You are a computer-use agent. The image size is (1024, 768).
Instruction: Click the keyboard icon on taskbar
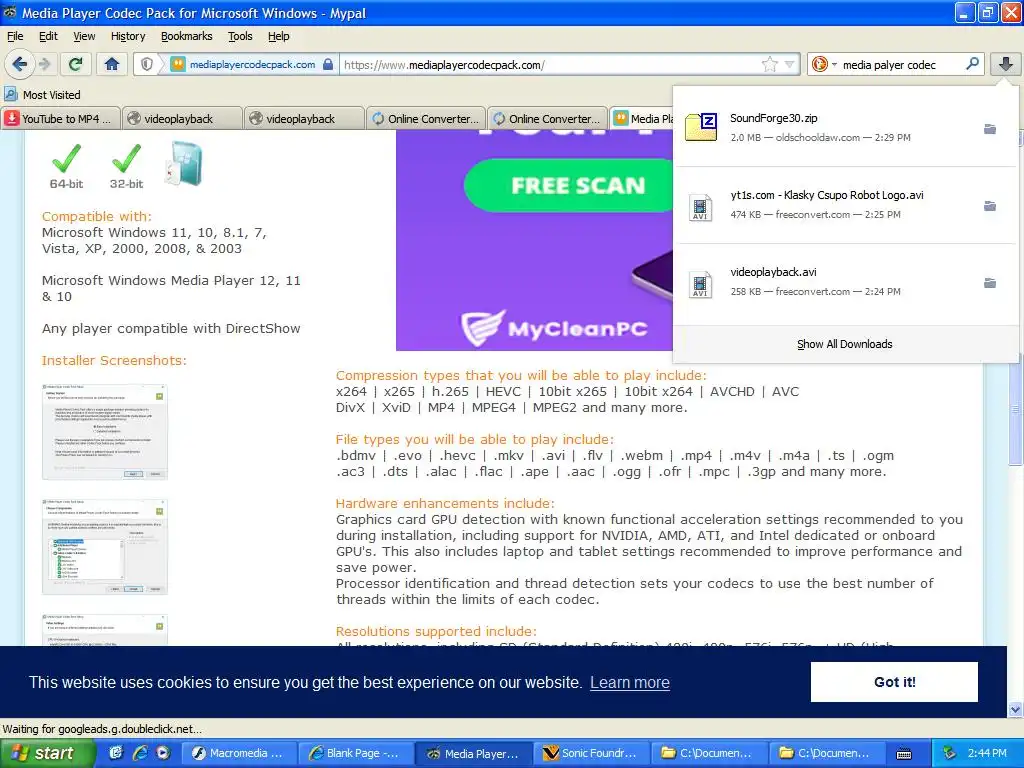point(904,754)
